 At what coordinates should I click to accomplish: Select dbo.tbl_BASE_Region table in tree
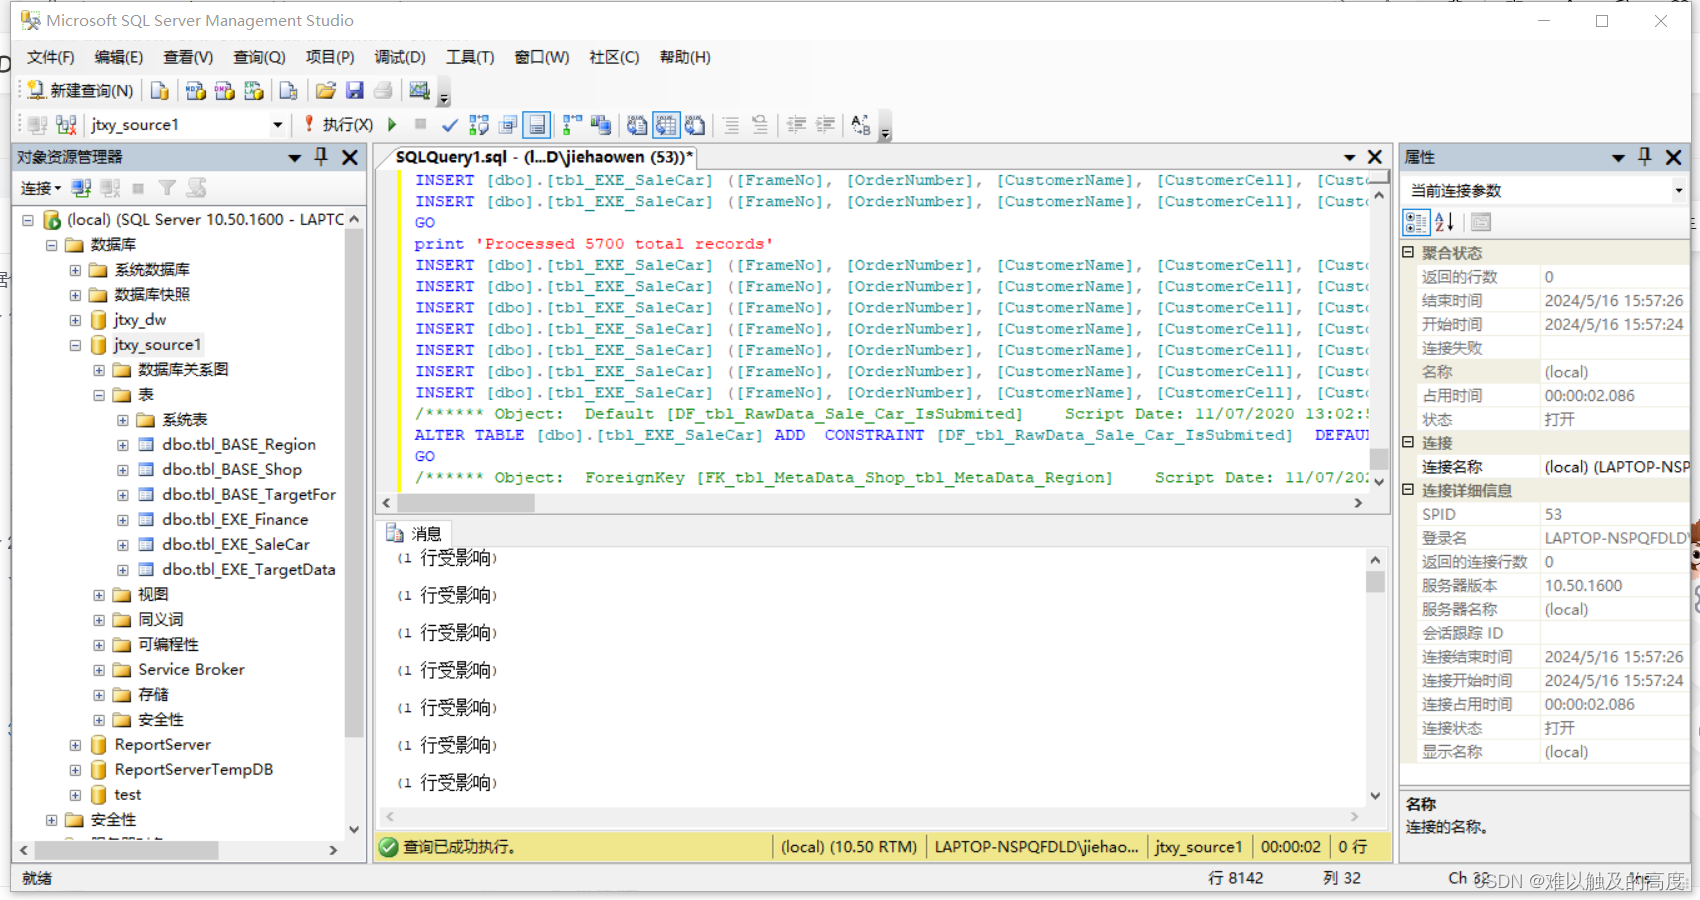click(x=239, y=444)
